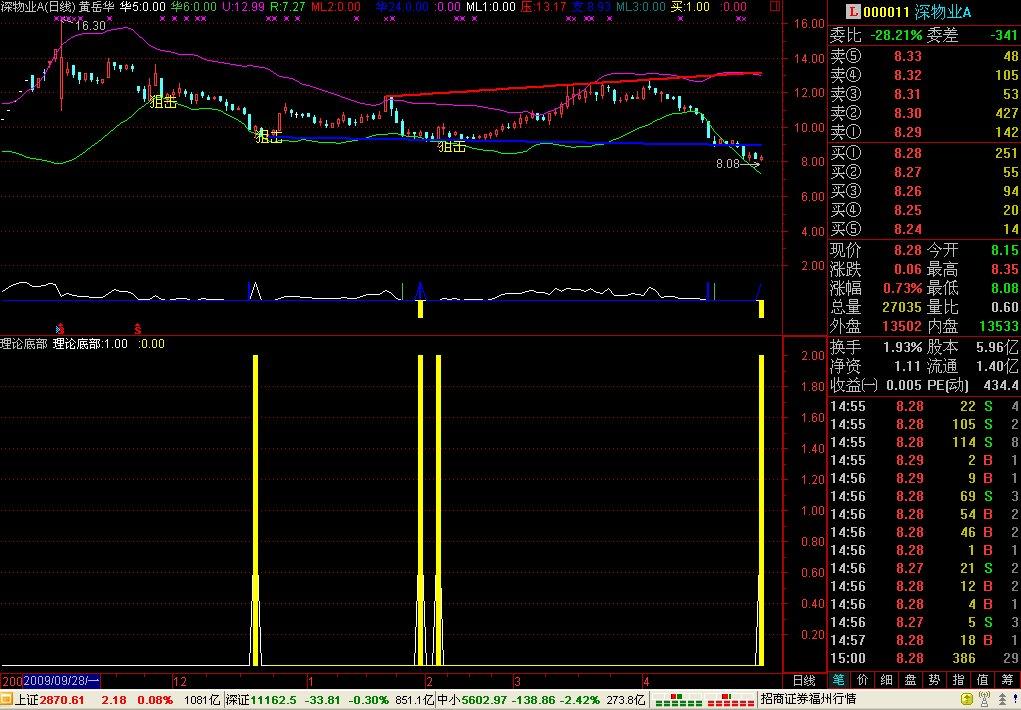Click the second red S marker below the chart
The image size is (1021, 710).
coord(137,328)
